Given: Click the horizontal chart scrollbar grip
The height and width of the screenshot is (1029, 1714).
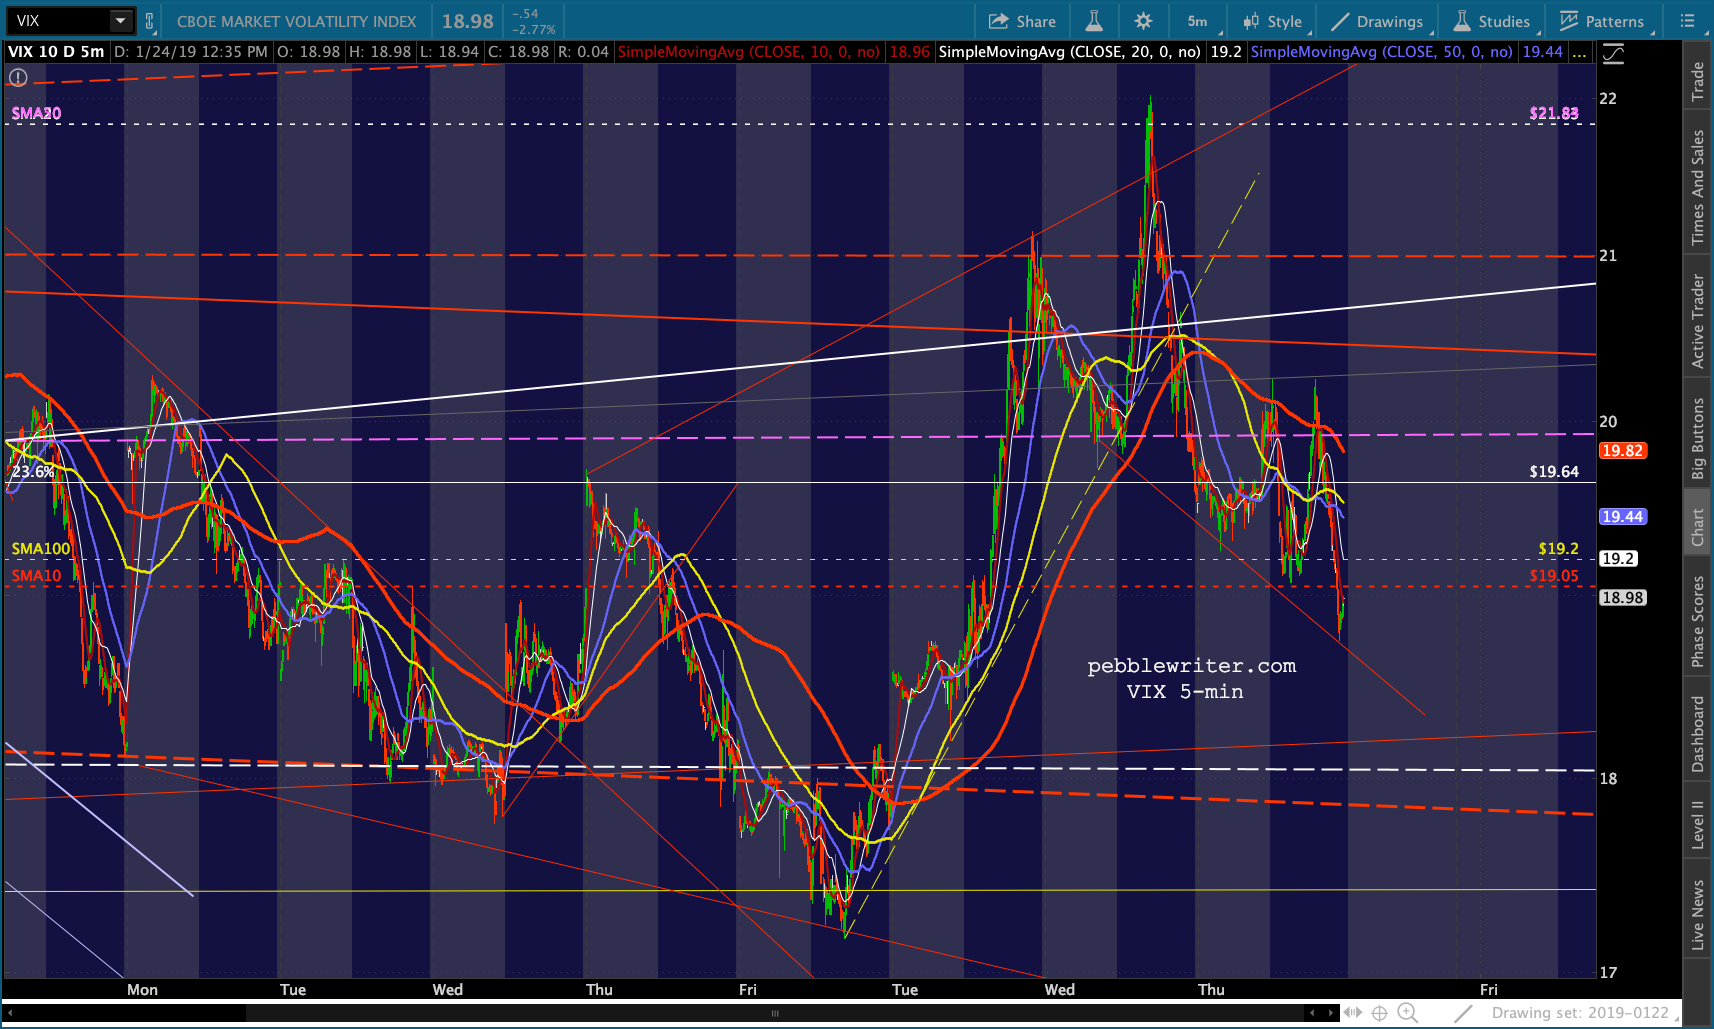Looking at the screenshot, I should click(774, 1013).
